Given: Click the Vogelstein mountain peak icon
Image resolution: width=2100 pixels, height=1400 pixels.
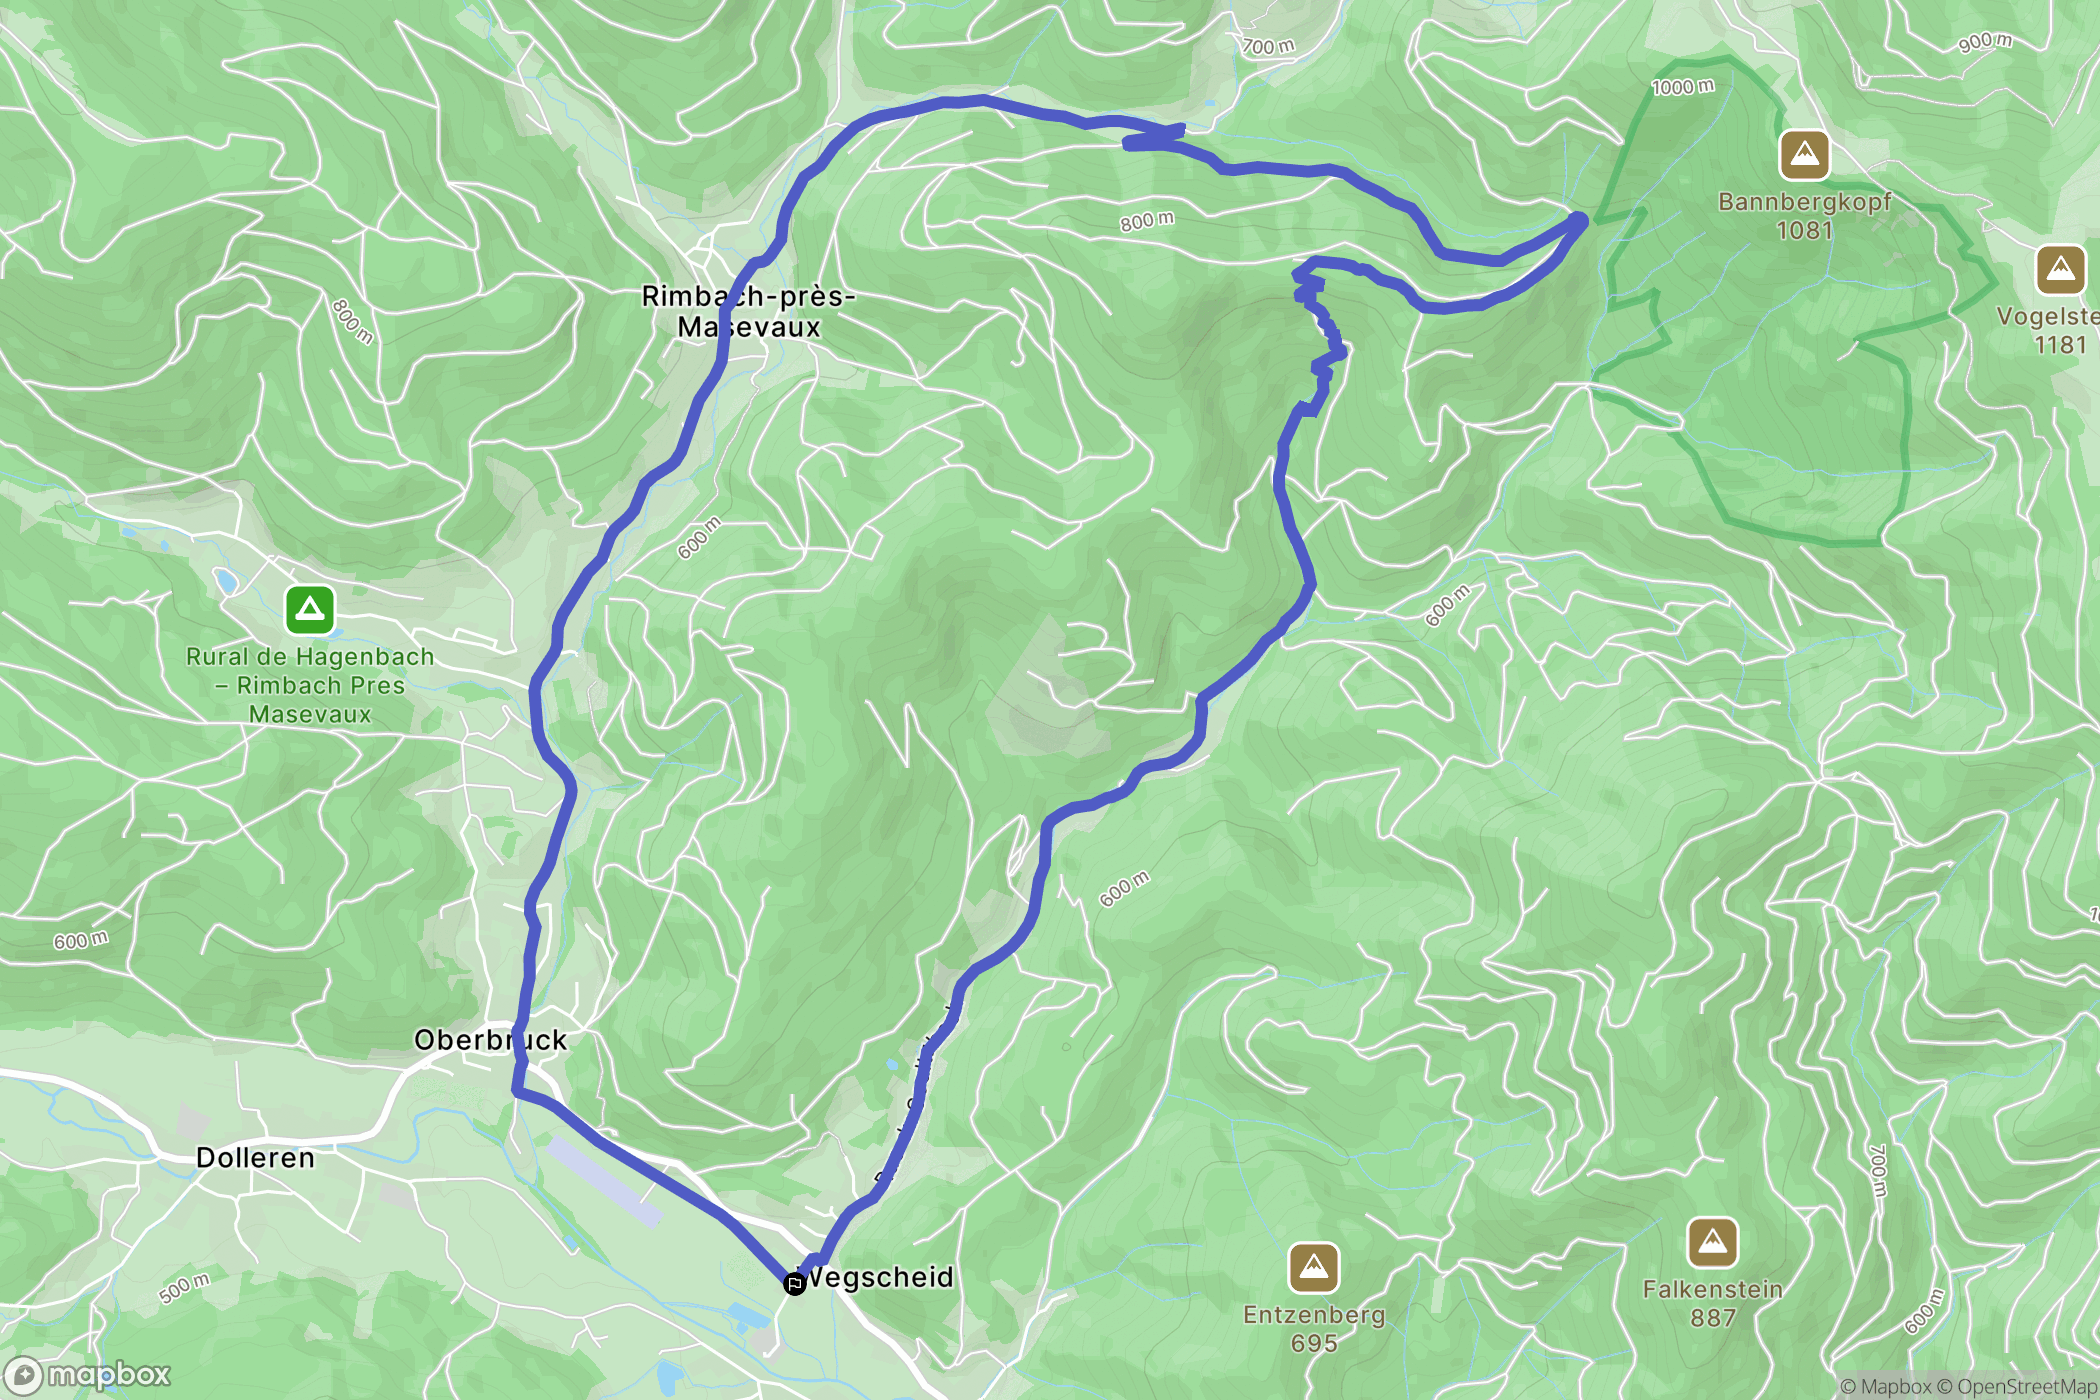Looking at the screenshot, I should tap(2060, 270).
